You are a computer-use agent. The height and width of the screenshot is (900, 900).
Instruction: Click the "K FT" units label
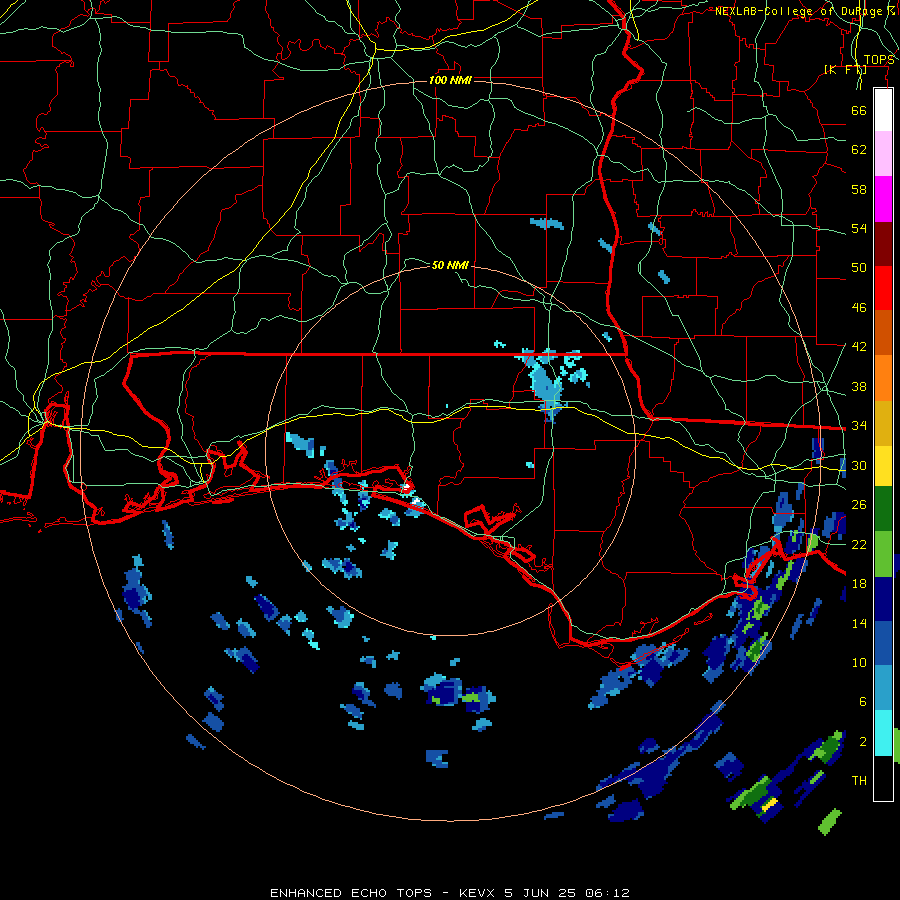pos(845,69)
